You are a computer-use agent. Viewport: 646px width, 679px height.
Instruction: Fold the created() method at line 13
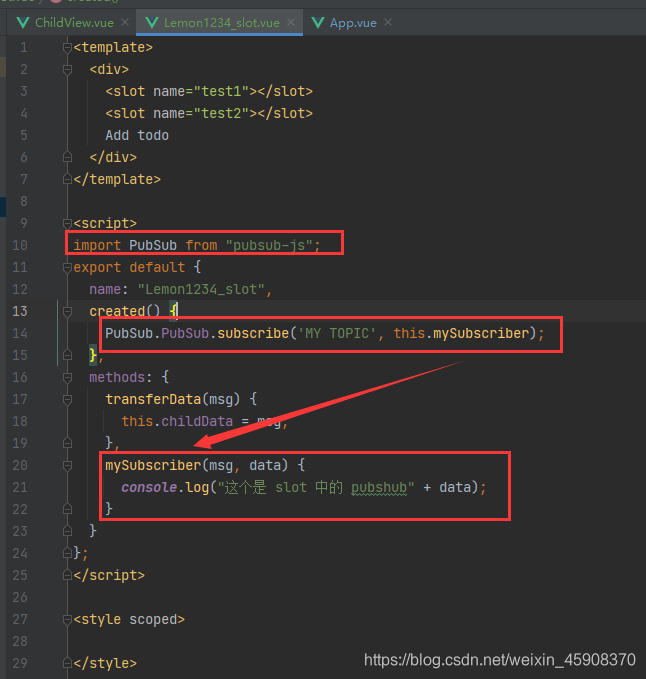point(67,311)
